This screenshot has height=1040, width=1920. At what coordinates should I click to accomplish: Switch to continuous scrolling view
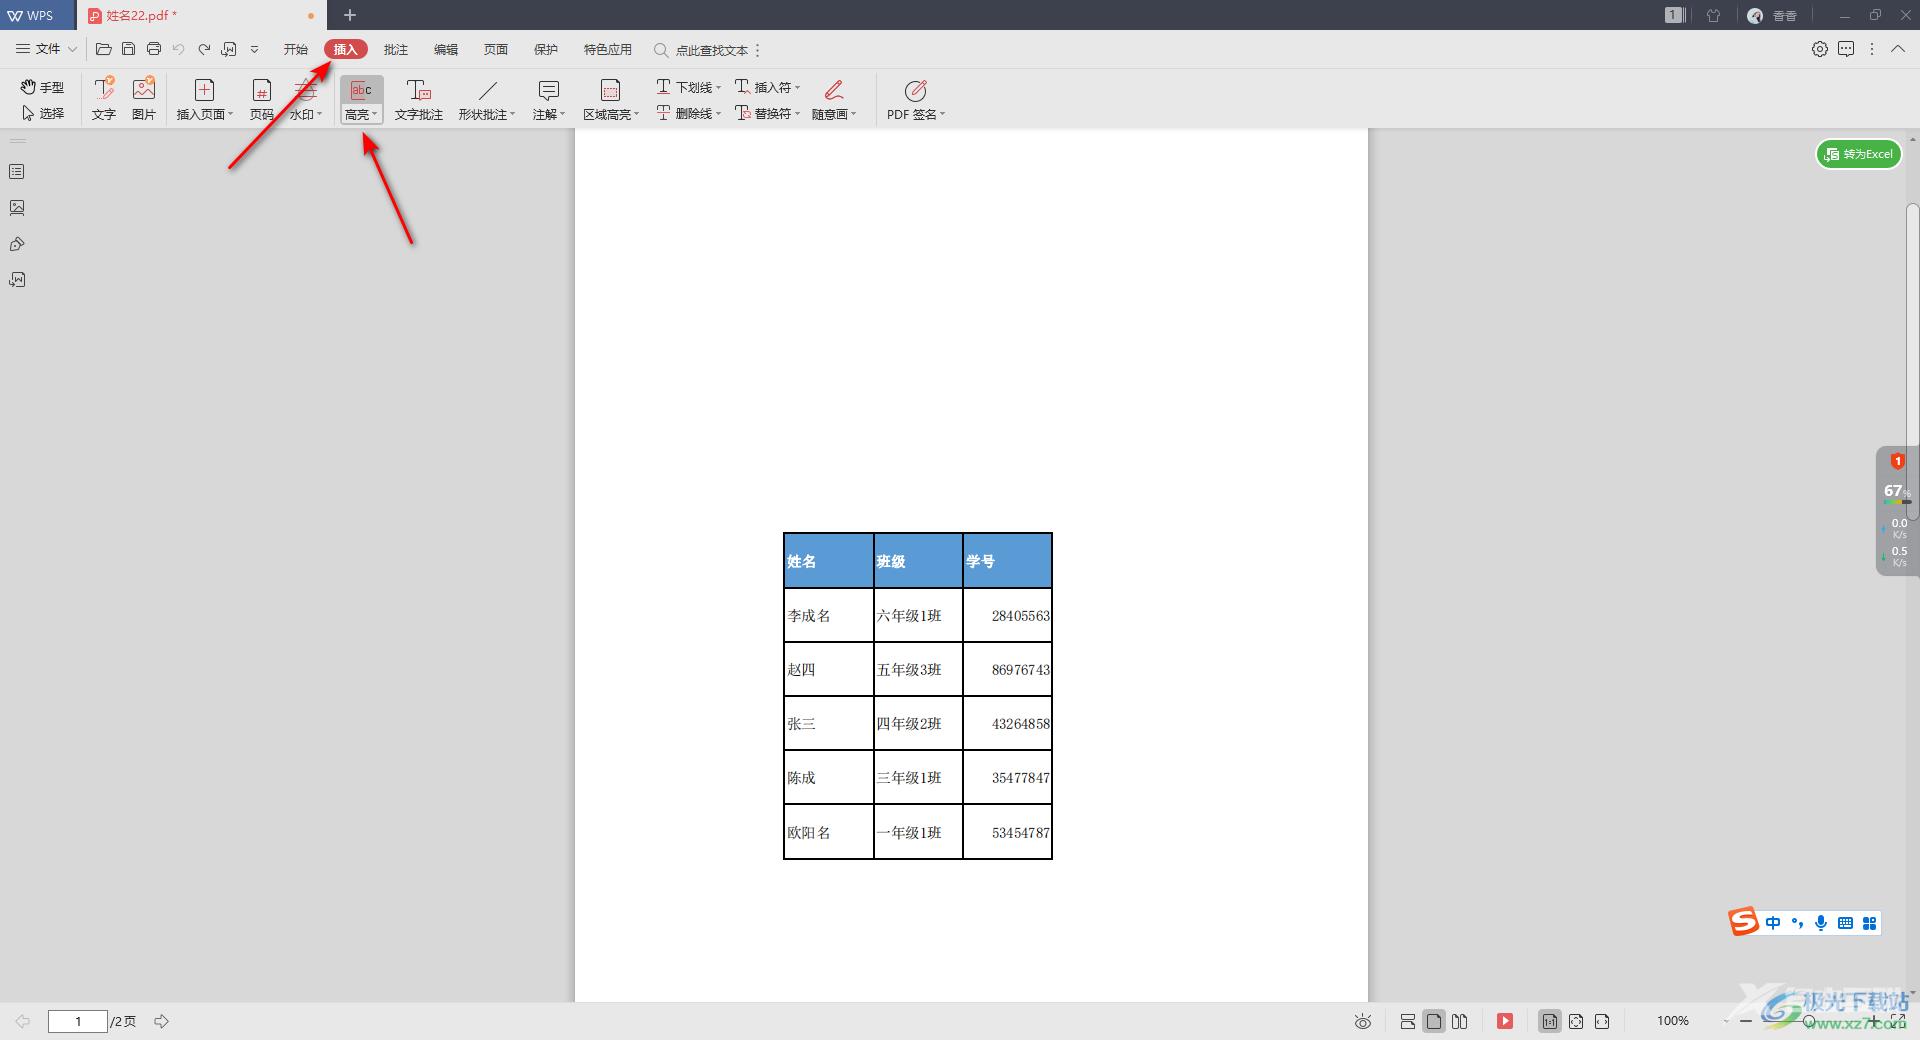[1408, 1021]
